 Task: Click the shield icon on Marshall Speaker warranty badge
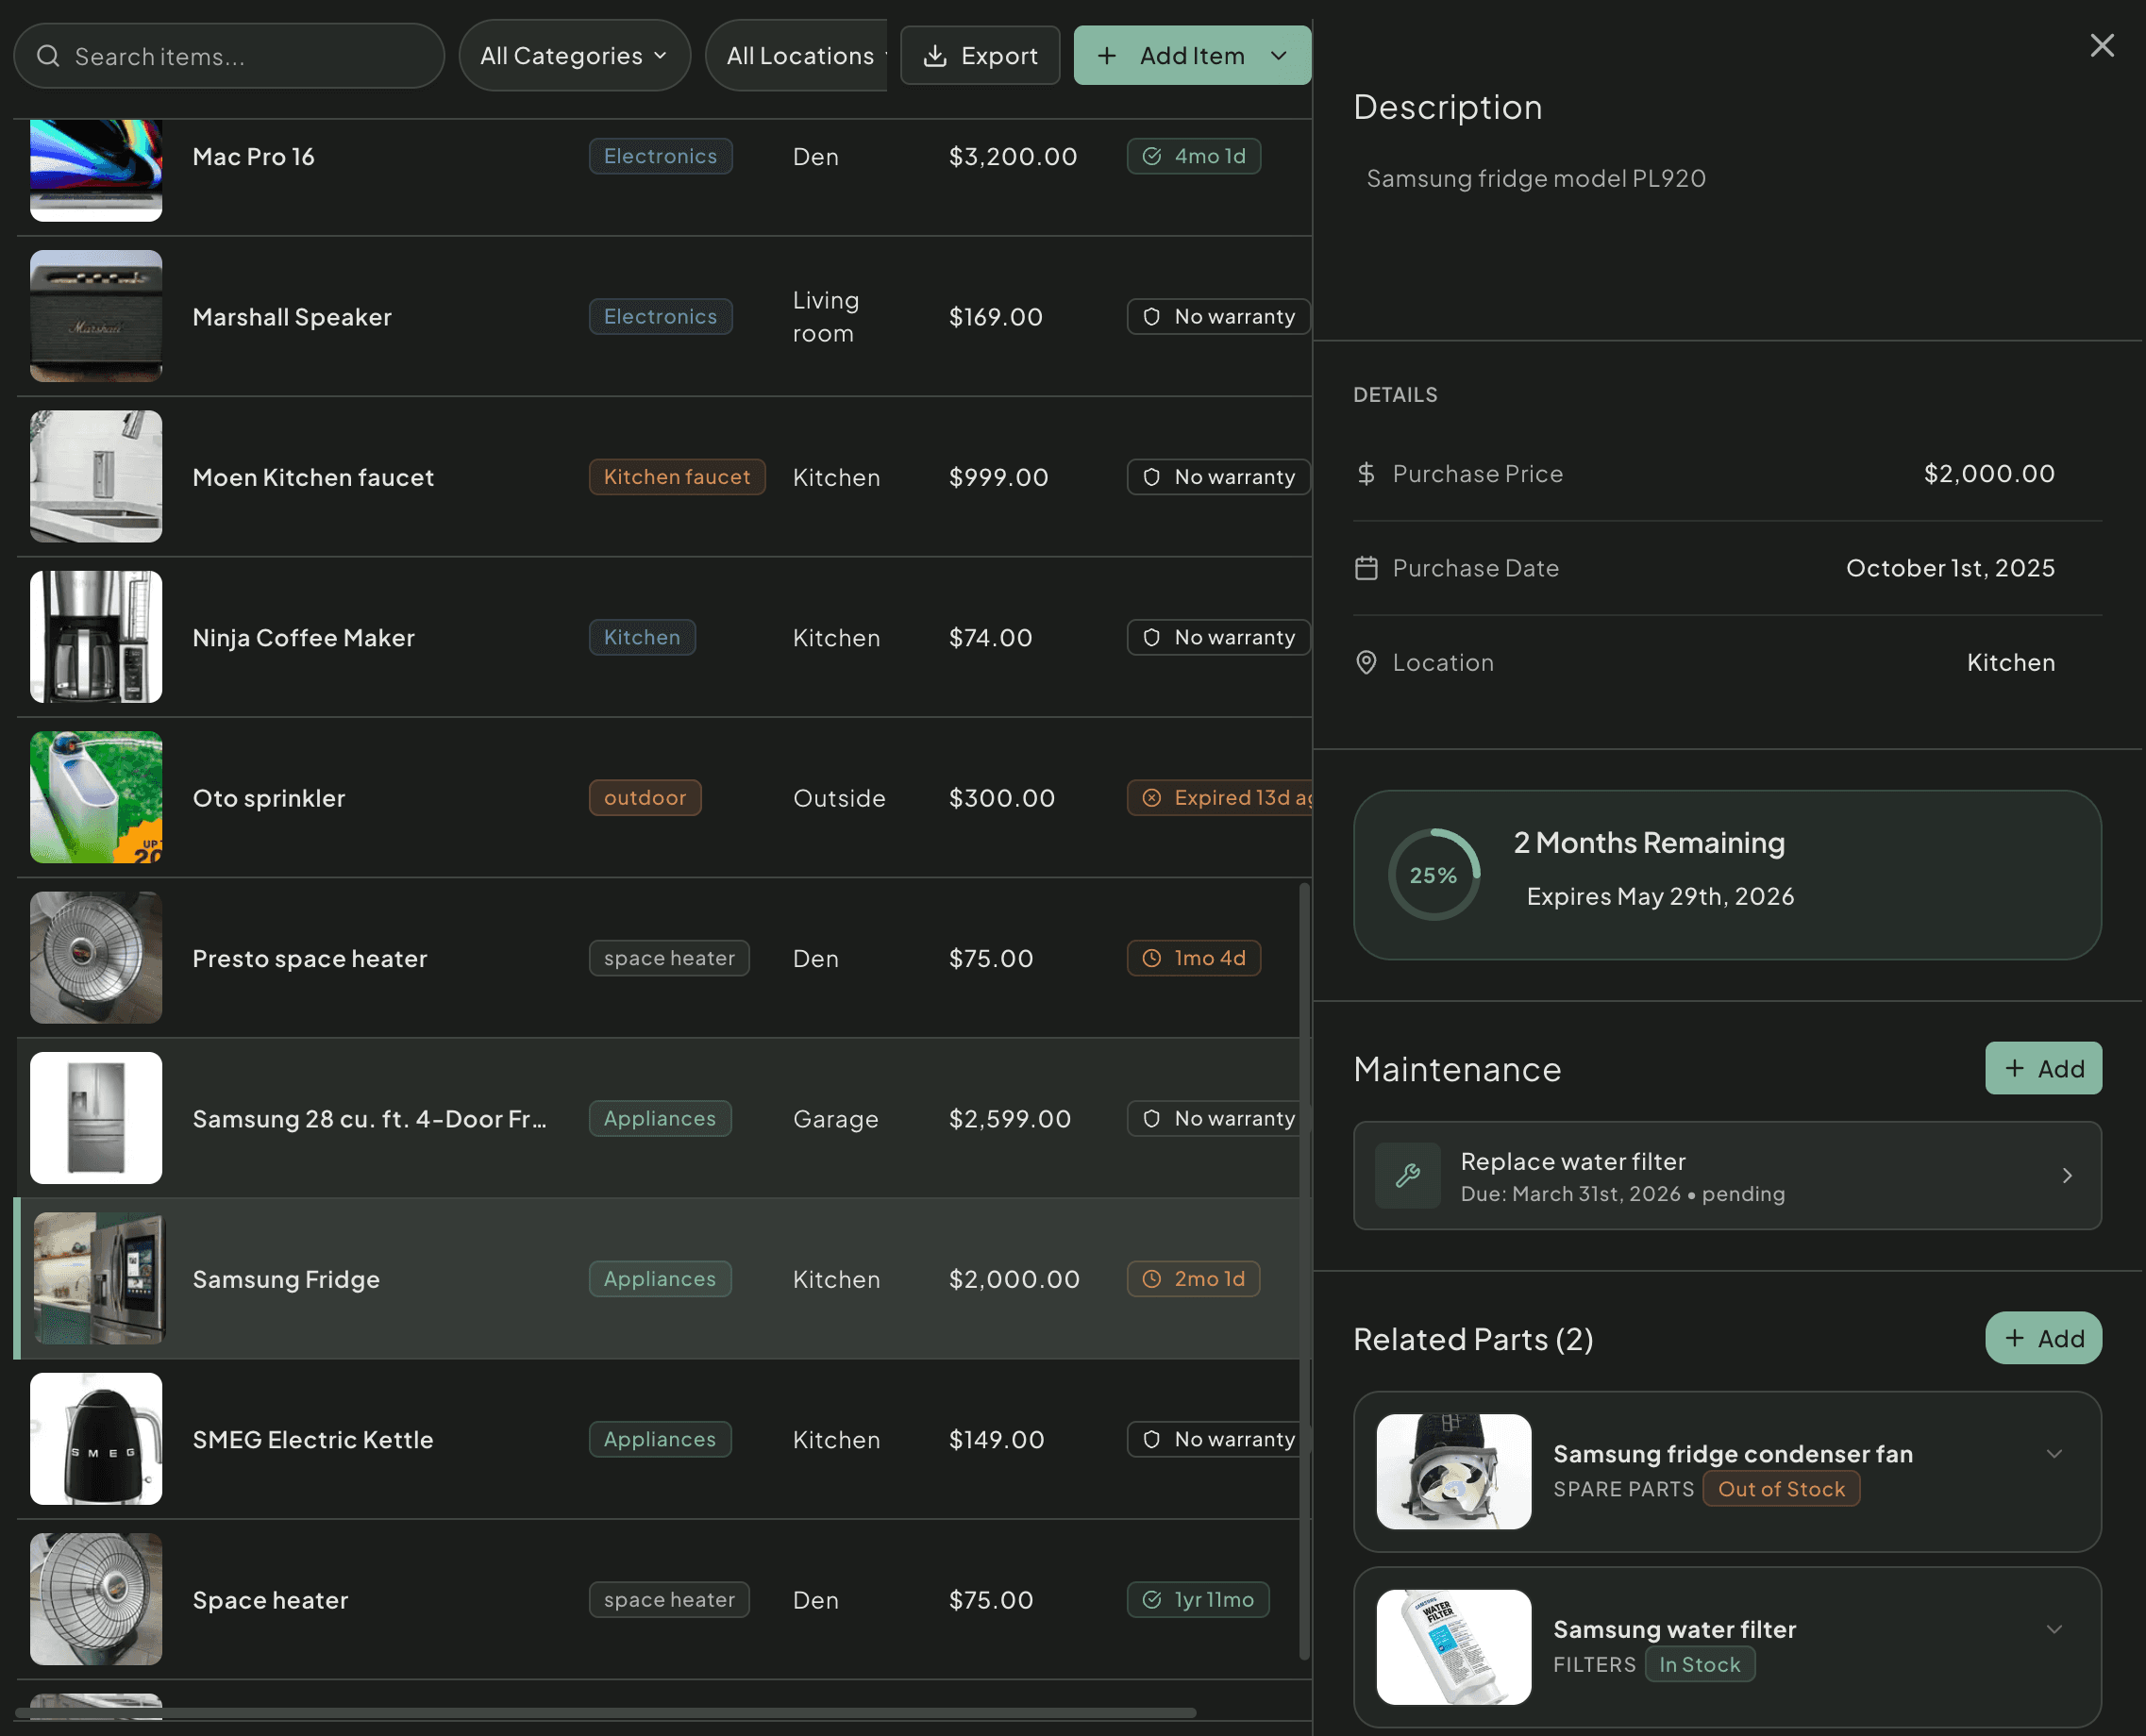pos(1151,316)
